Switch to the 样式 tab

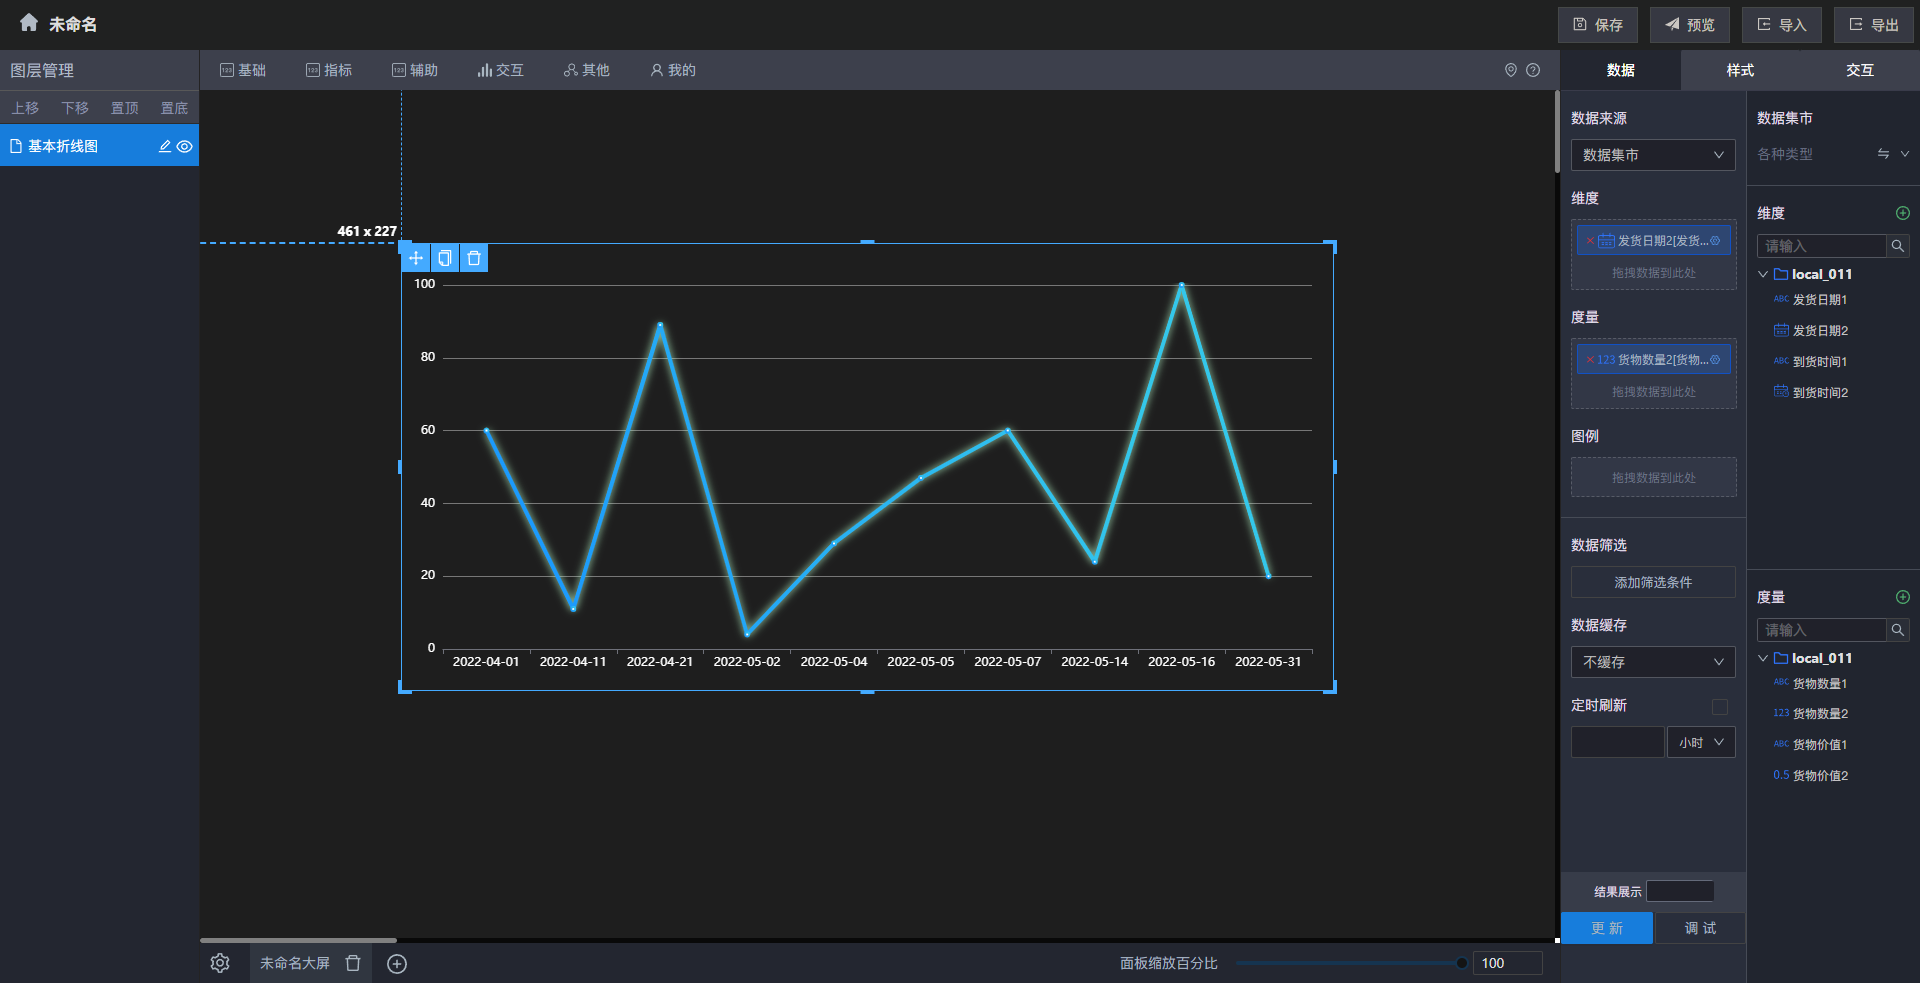click(1740, 70)
